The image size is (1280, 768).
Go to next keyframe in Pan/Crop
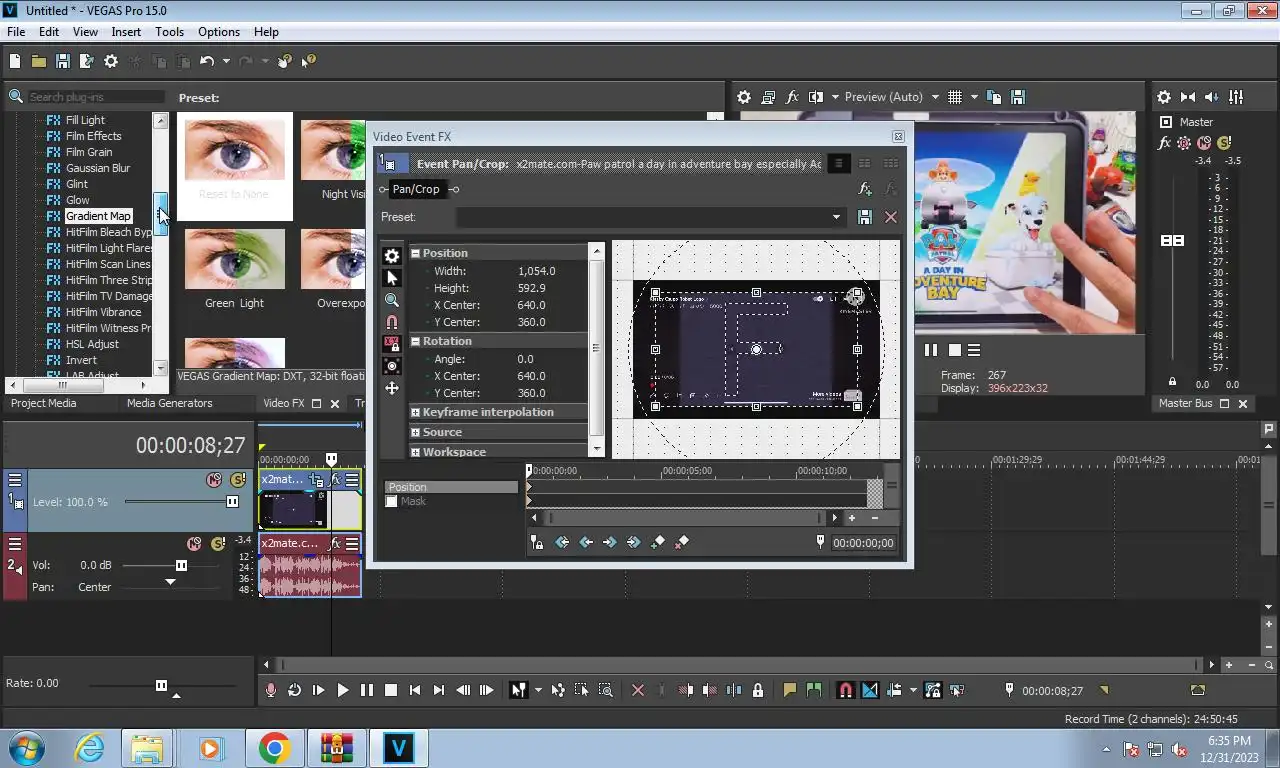pyautogui.click(x=610, y=542)
